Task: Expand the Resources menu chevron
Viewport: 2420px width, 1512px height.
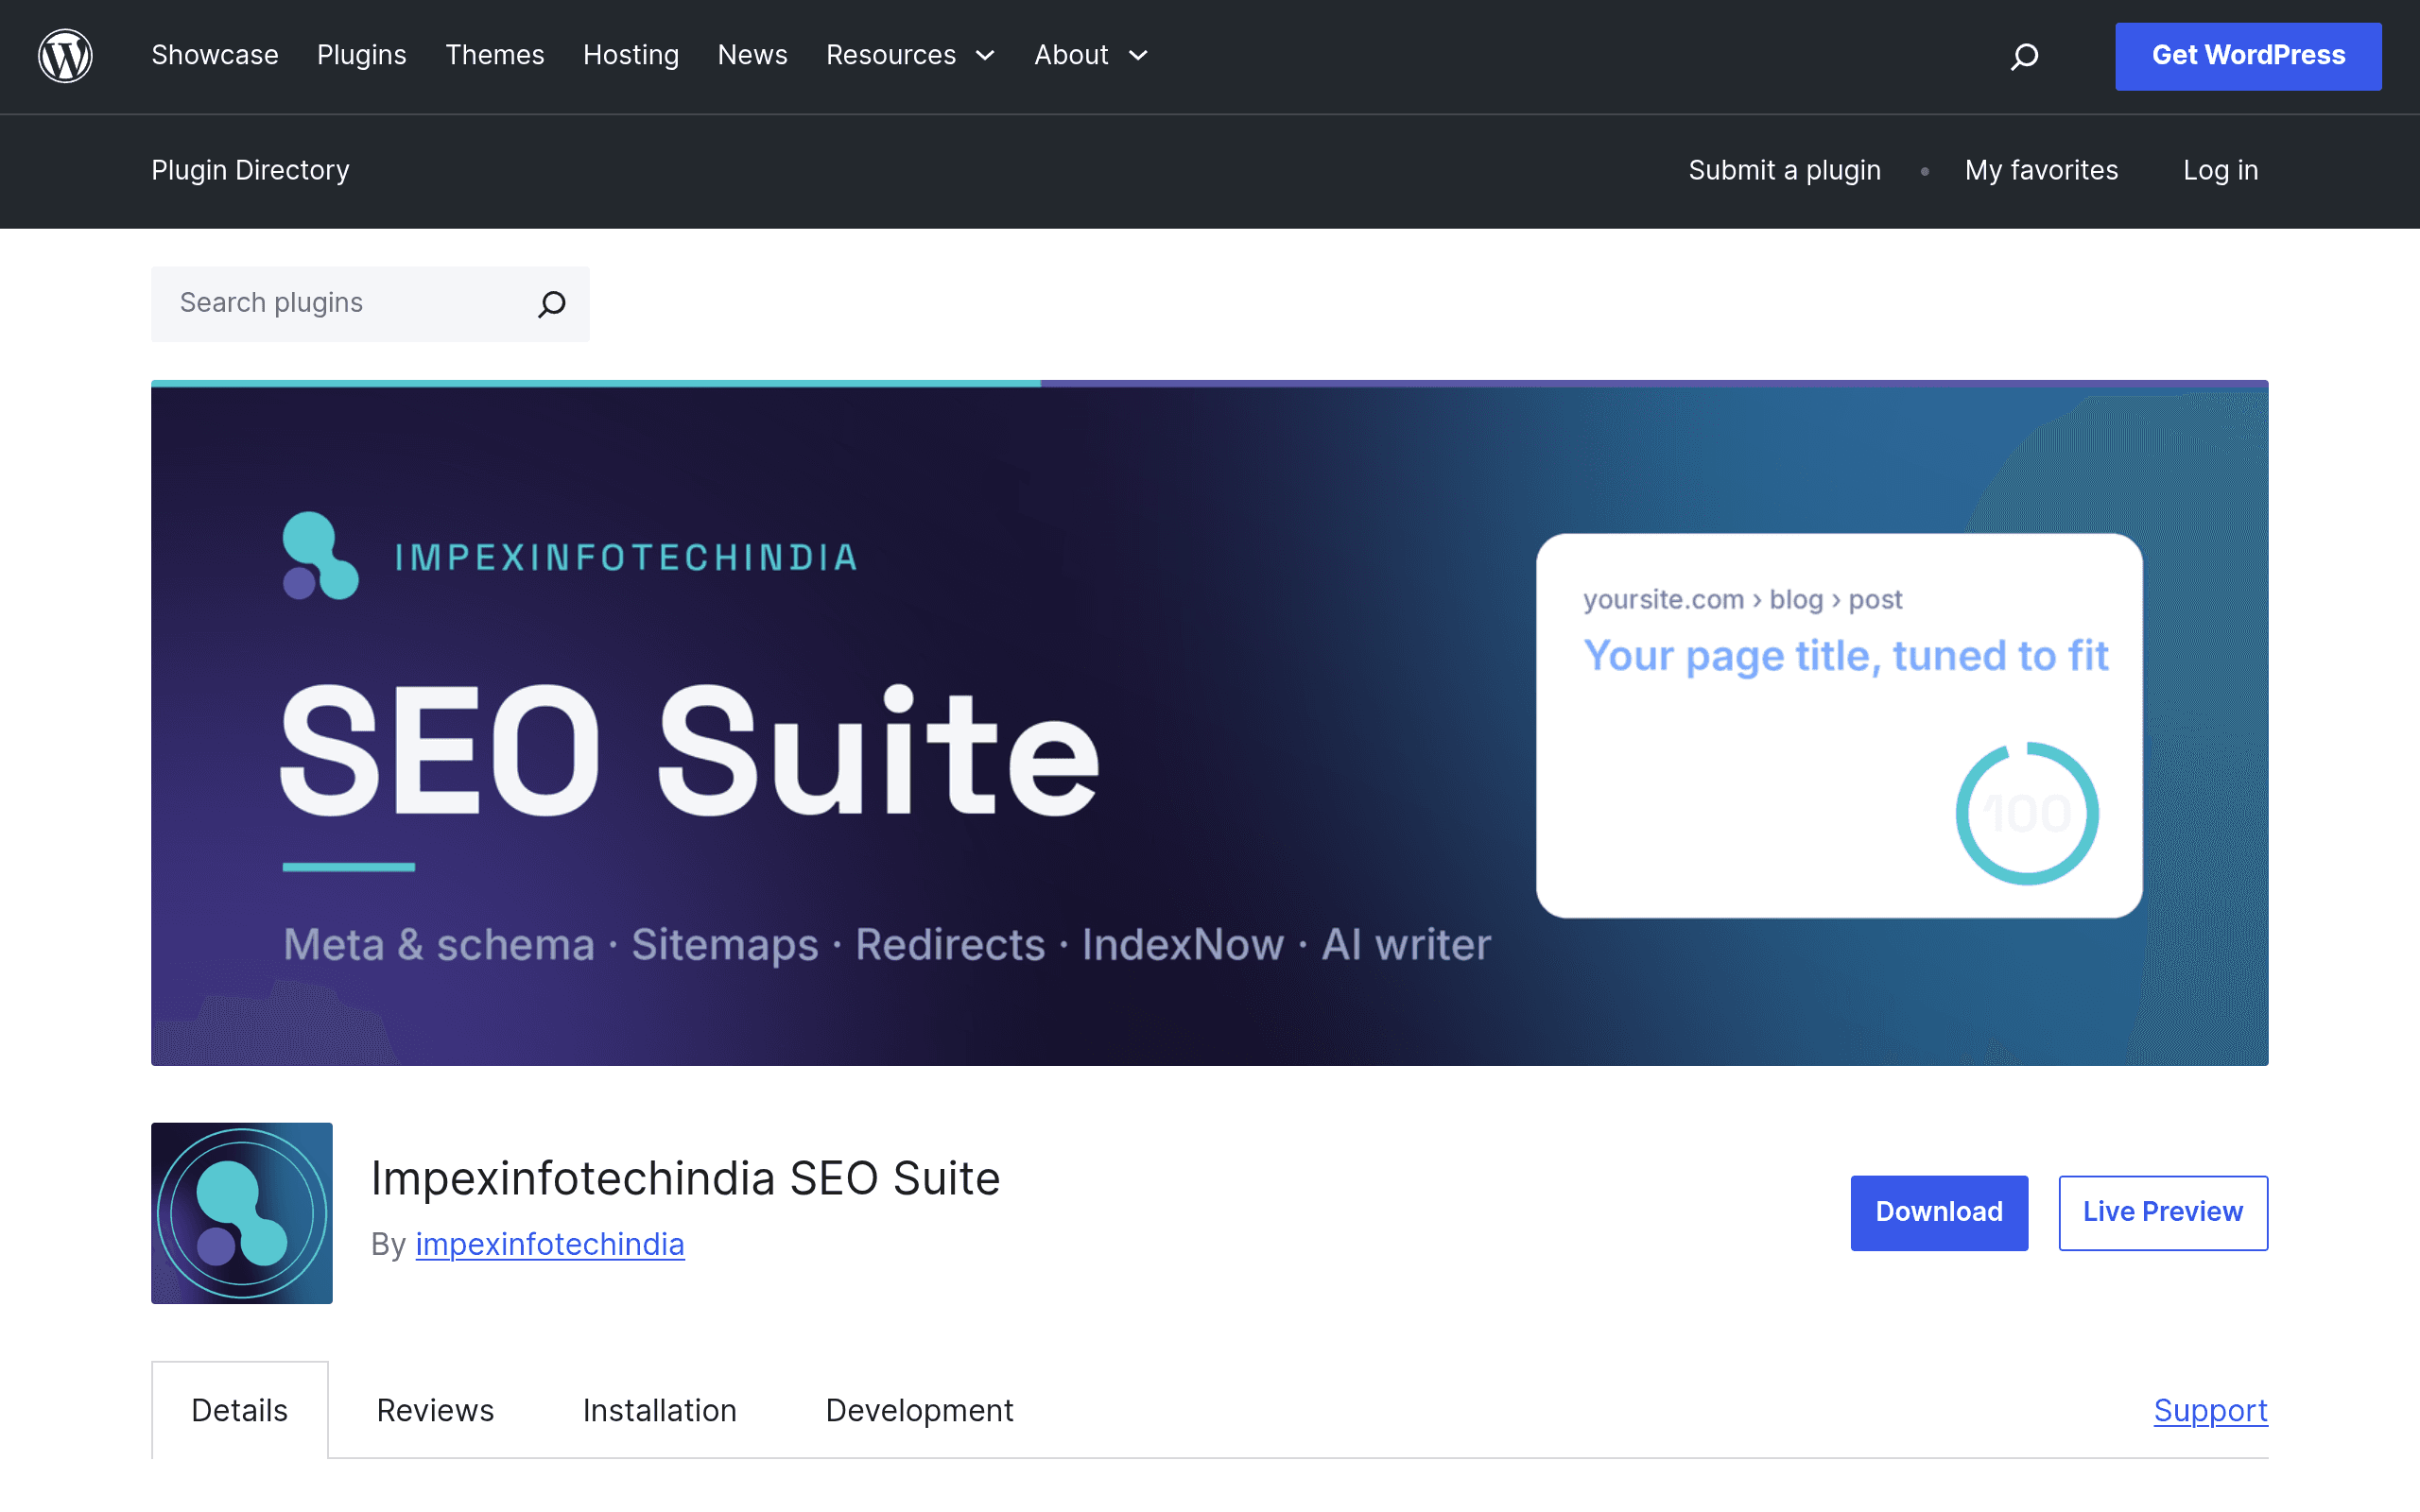Action: pyautogui.click(x=985, y=56)
